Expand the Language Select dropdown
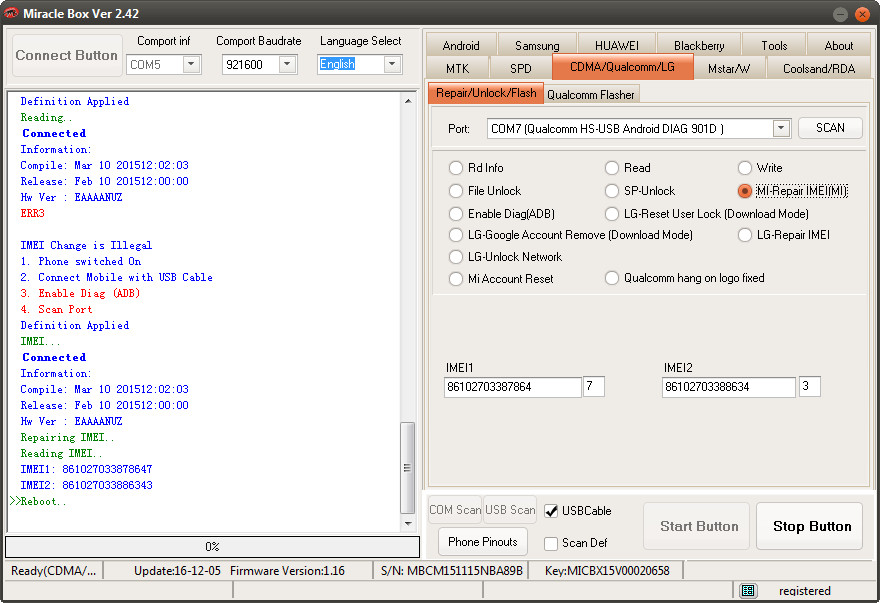Viewport: 880px width, 603px height. pos(392,64)
